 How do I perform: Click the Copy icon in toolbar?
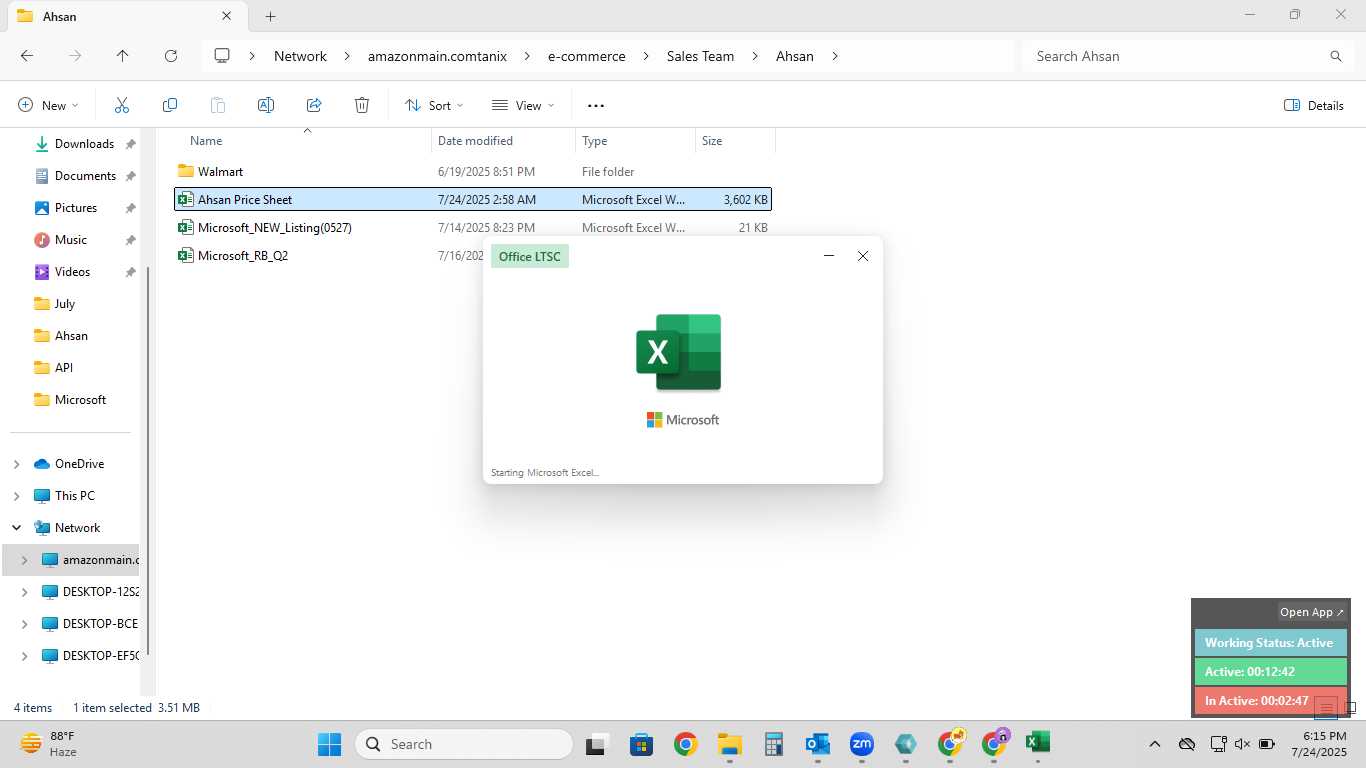tap(170, 105)
